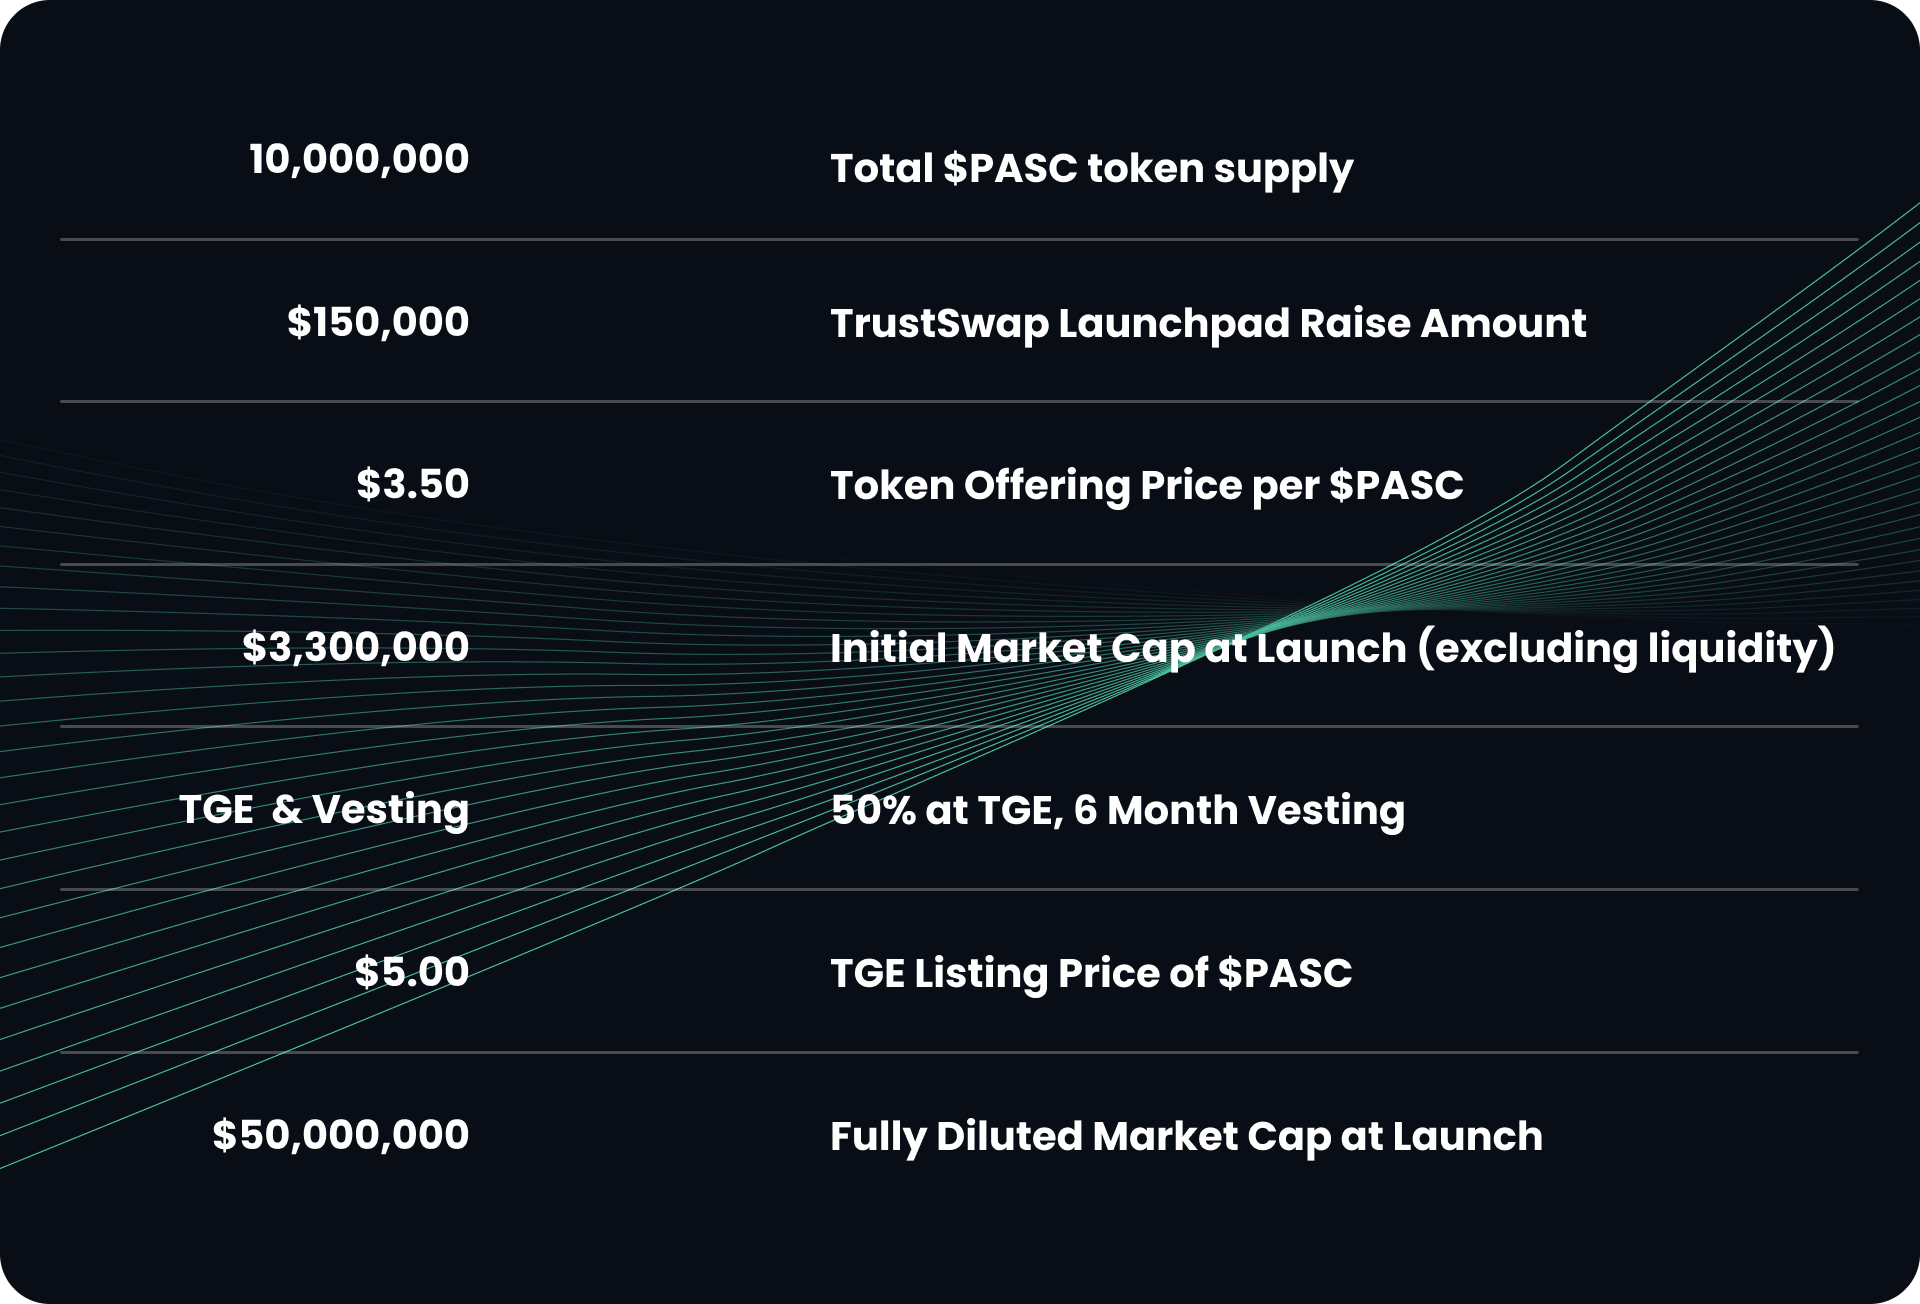
Task: Select 50% at TGE, 6 Month Vesting text
Action: coord(1118,811)
